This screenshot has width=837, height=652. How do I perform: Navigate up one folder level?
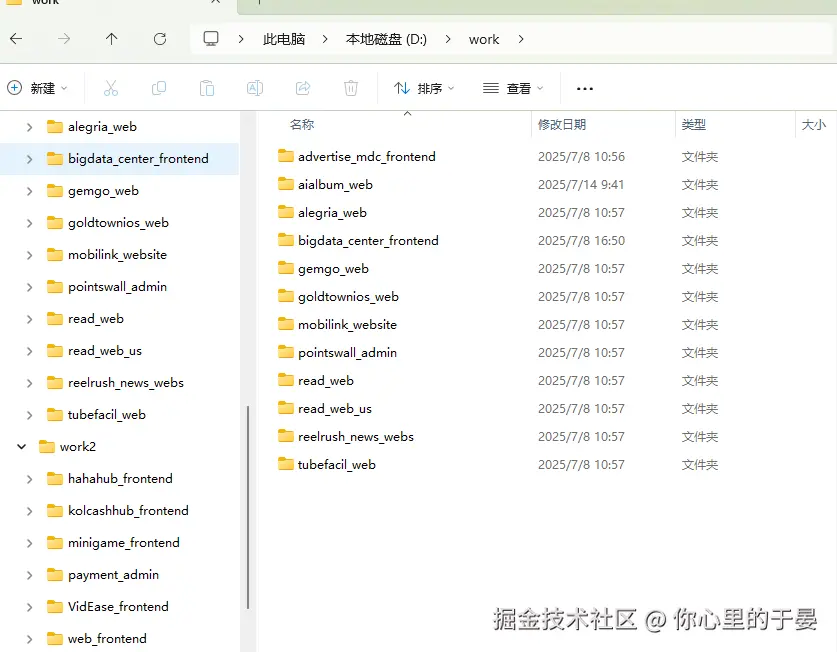point(112,39)
